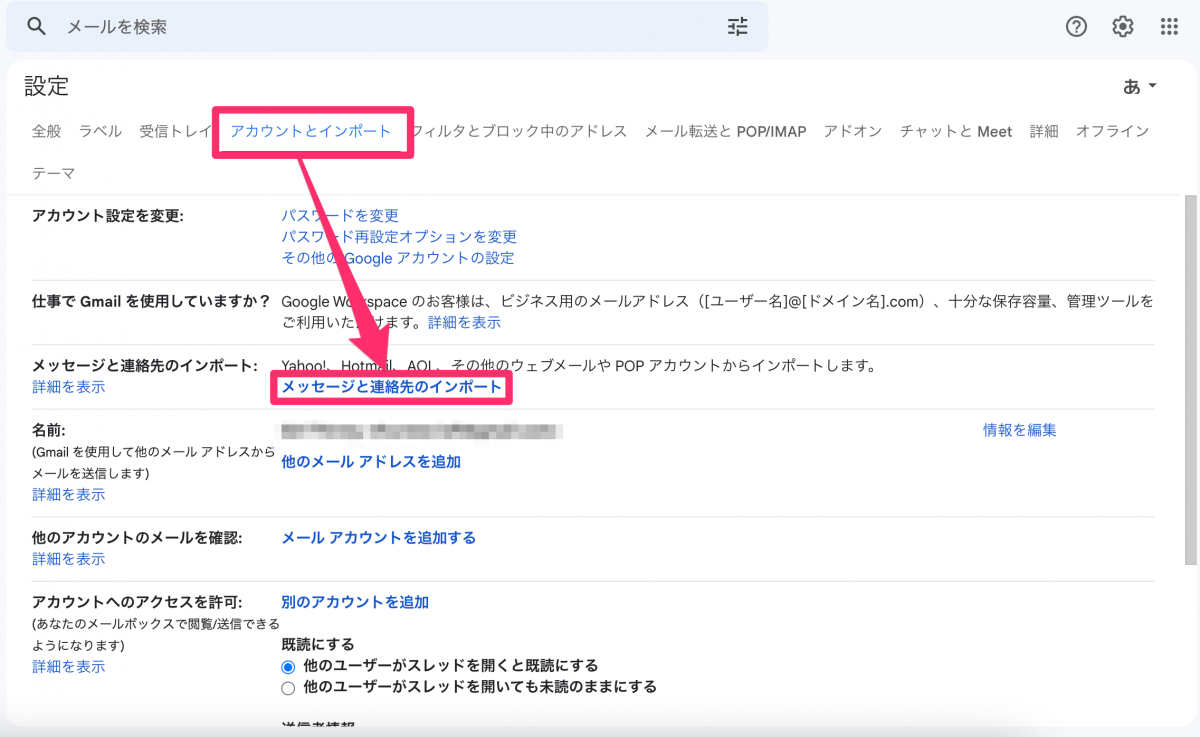Open the フィルタとブロック中のアドレス tab
1200x737 pixels.
tap(520, 131)
